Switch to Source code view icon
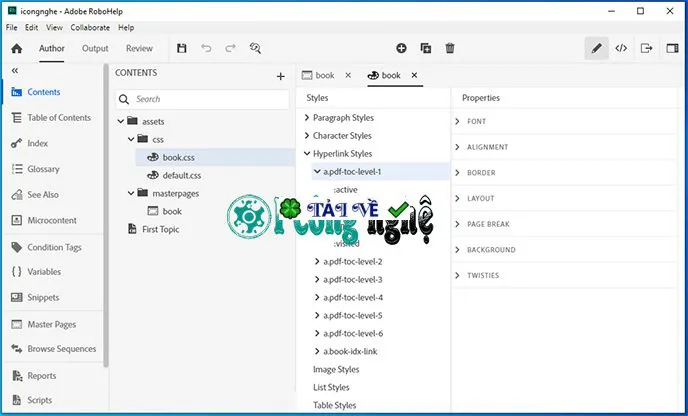 621,48
